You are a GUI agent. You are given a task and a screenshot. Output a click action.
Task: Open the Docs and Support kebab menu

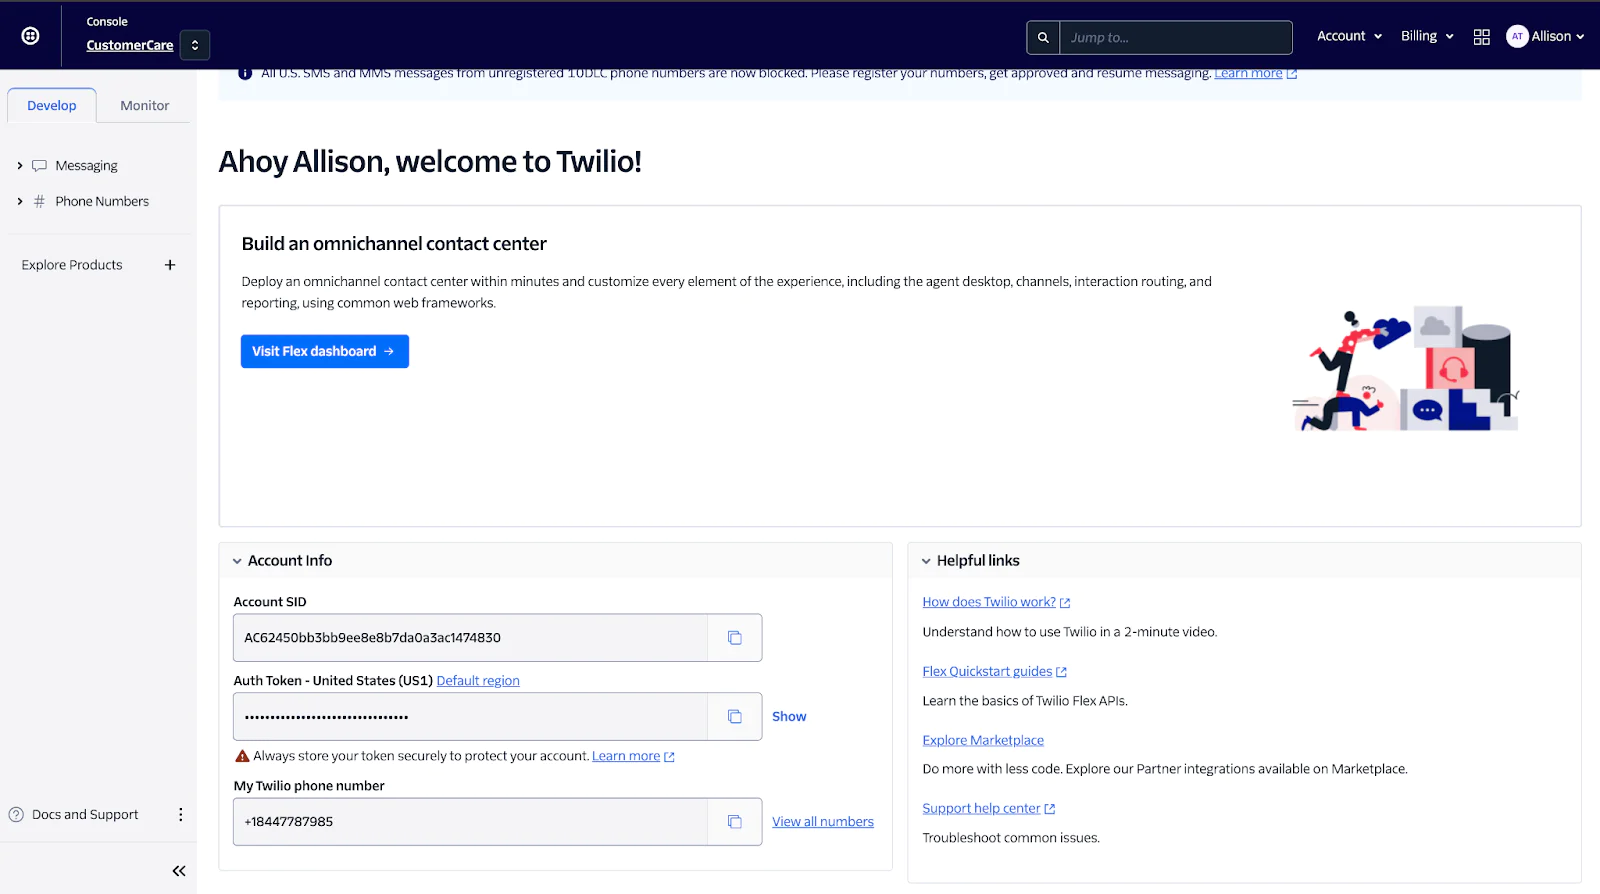tap(180, 814)
